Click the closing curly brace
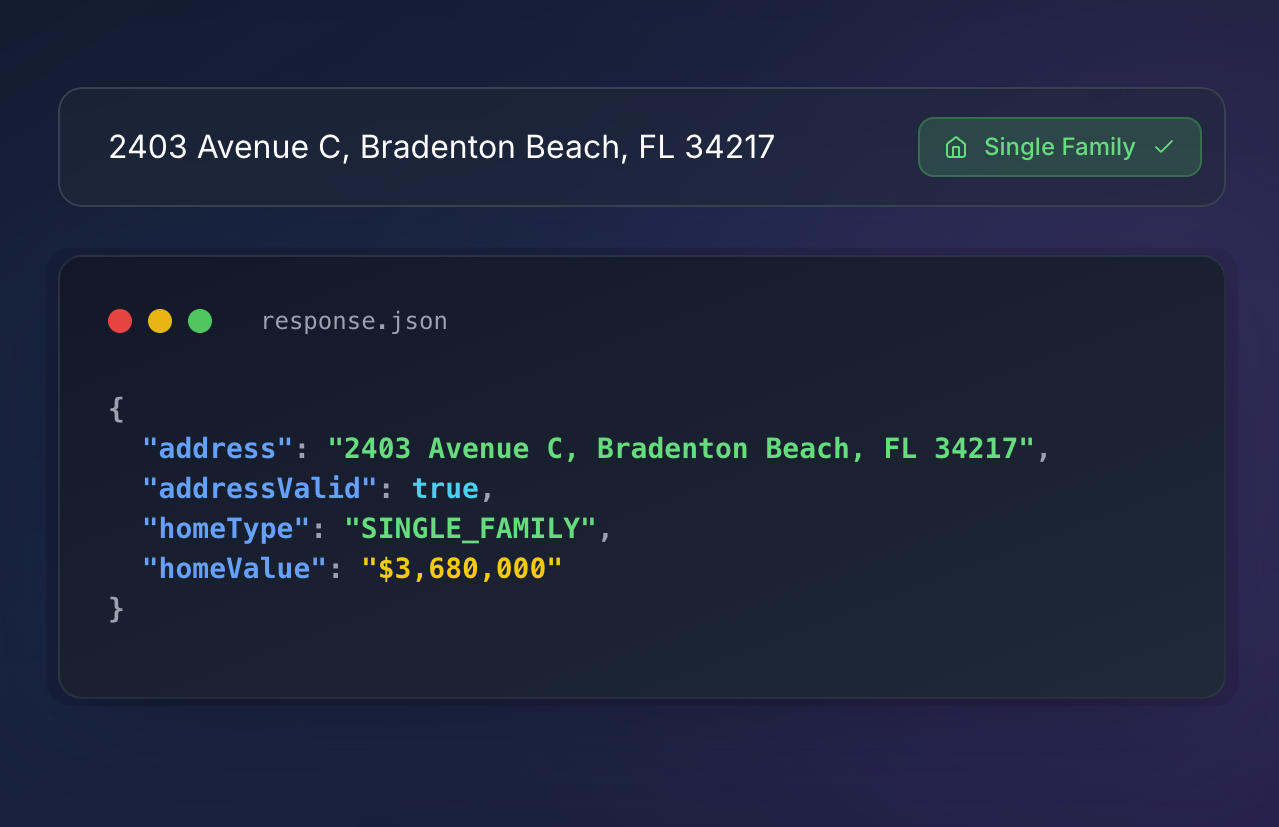 point(116,609)
